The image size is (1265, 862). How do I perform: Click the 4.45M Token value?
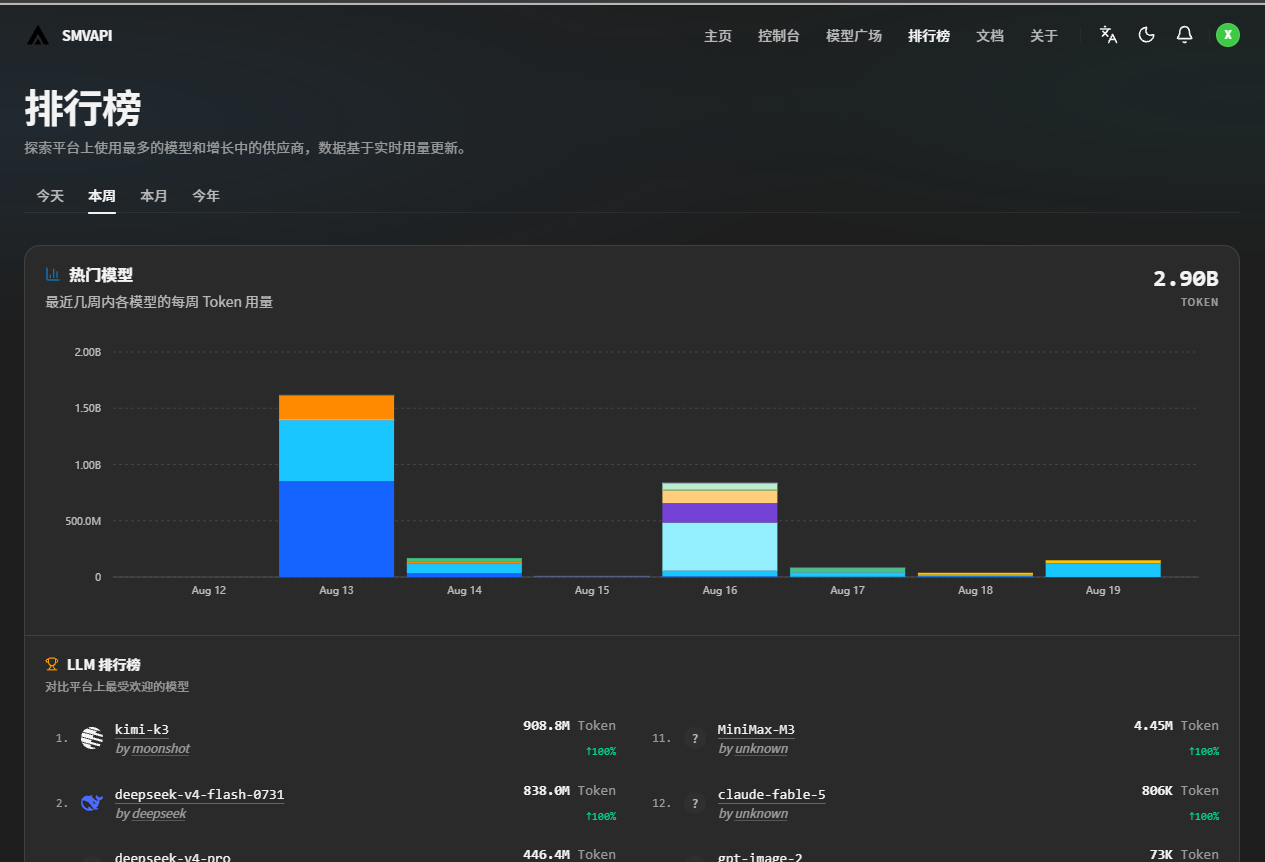point(1176,726)
